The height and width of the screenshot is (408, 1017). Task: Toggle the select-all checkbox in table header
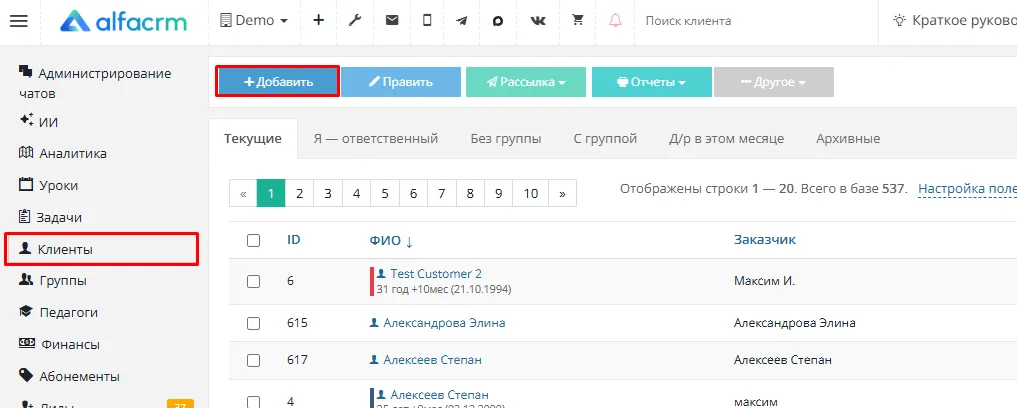pos(254,241)
